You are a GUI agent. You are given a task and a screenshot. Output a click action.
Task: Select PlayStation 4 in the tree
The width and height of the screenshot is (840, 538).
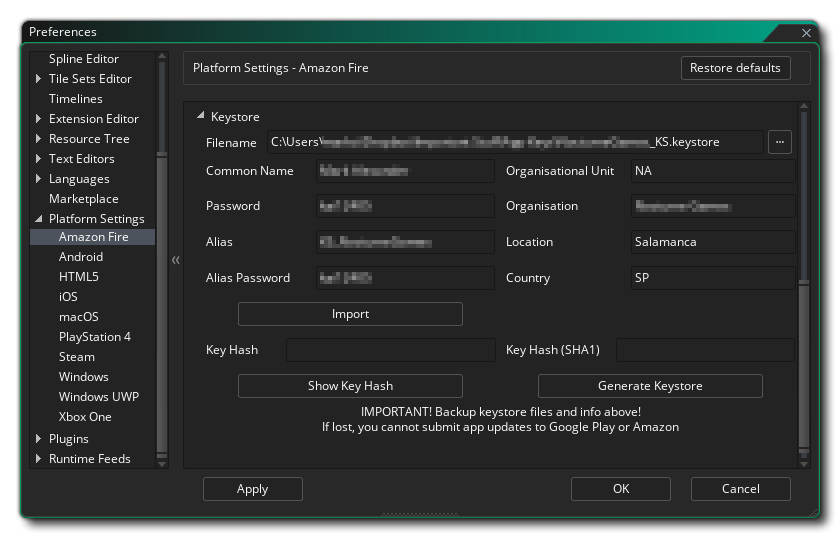94,337
